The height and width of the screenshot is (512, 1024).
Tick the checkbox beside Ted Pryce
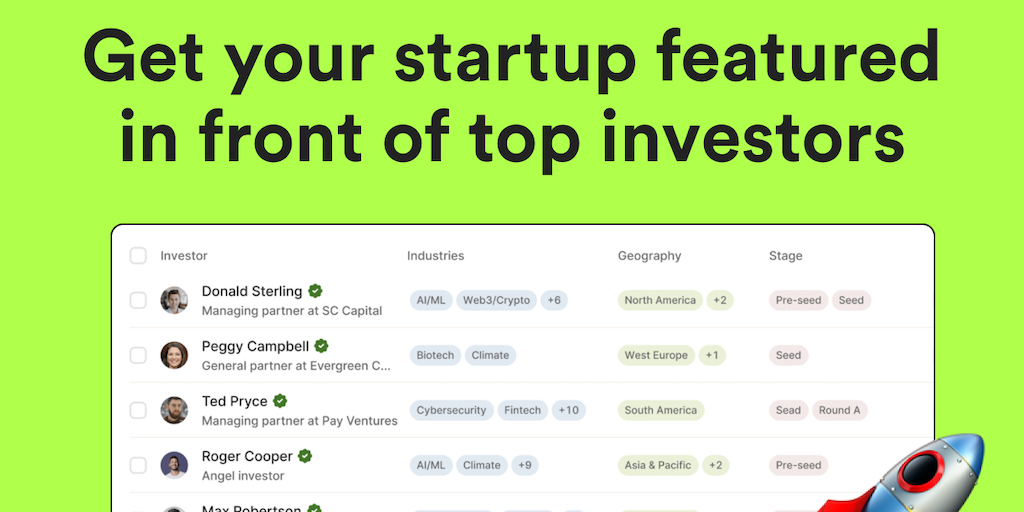coord(138,410)
